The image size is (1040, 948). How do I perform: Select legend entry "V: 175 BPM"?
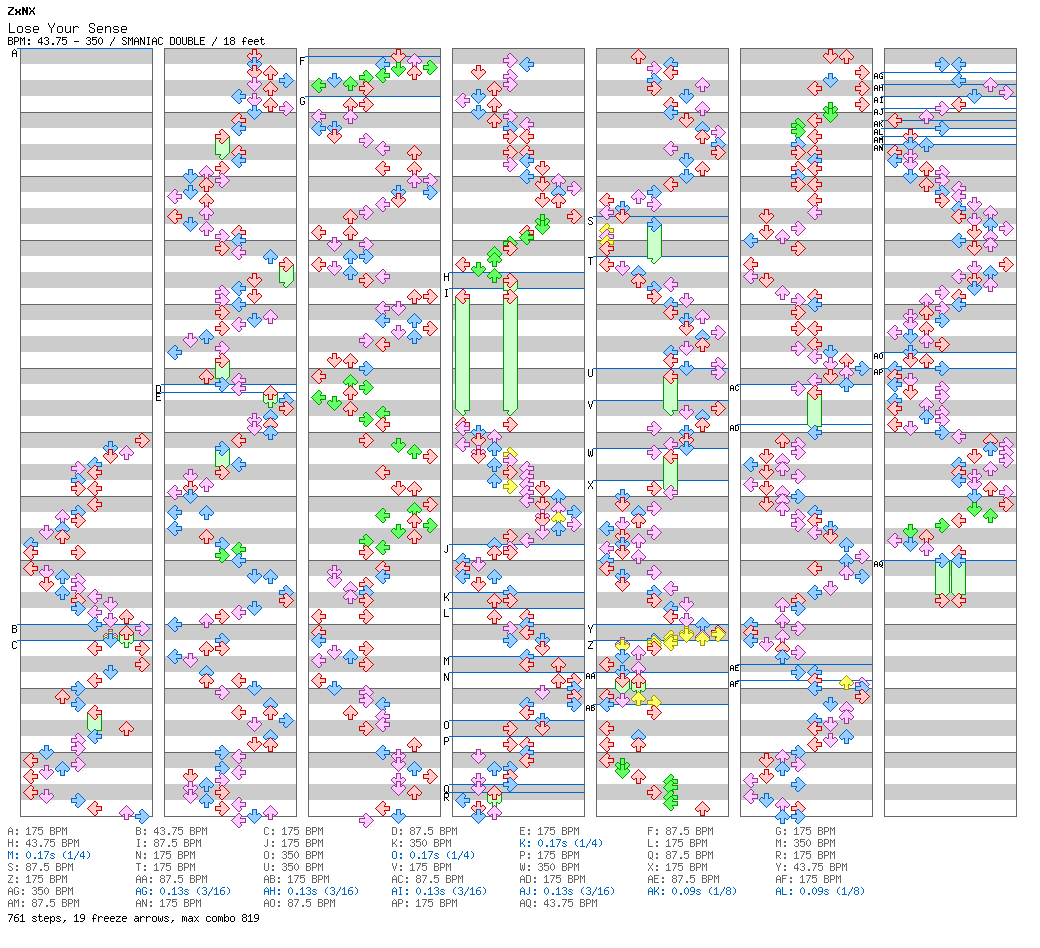pos(421,867)
